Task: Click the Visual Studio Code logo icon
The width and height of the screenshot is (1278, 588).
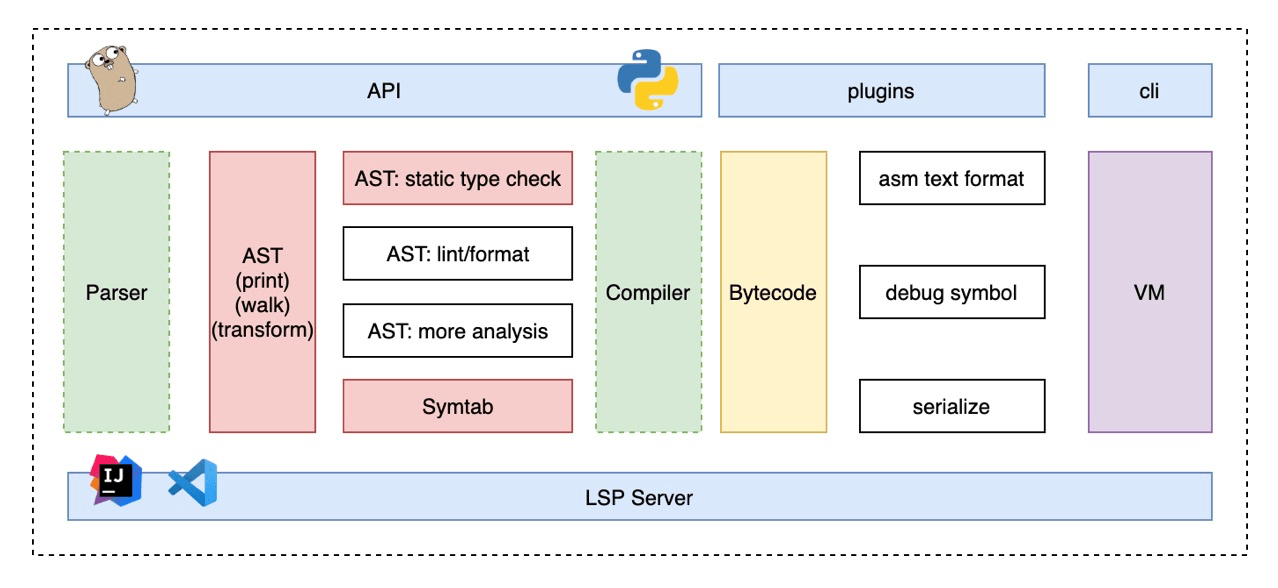Action: (192, 483)
